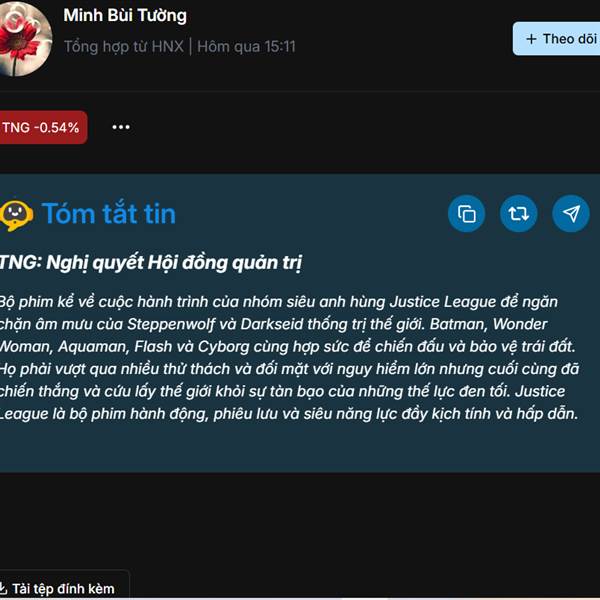Viewport: 600px width, 600px height.
Task: Open the TNG -0.54% stock tag
Action: (x=43, y=127)
